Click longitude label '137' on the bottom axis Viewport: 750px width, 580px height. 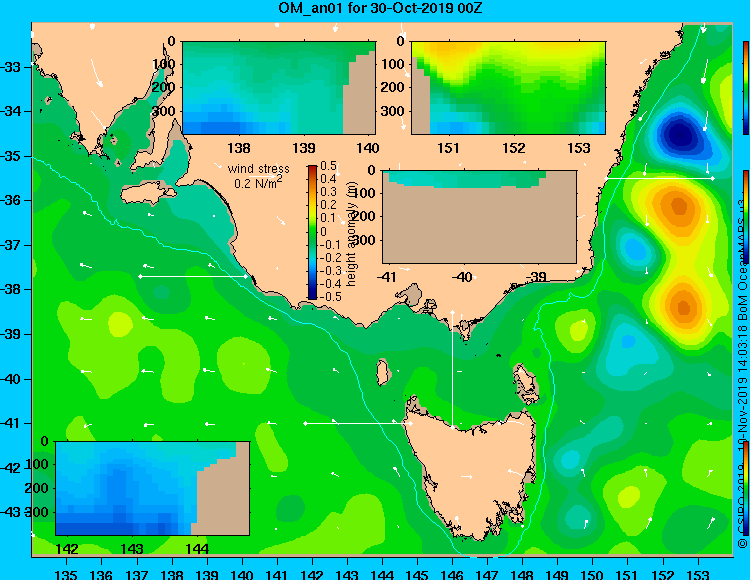[136, 574]
